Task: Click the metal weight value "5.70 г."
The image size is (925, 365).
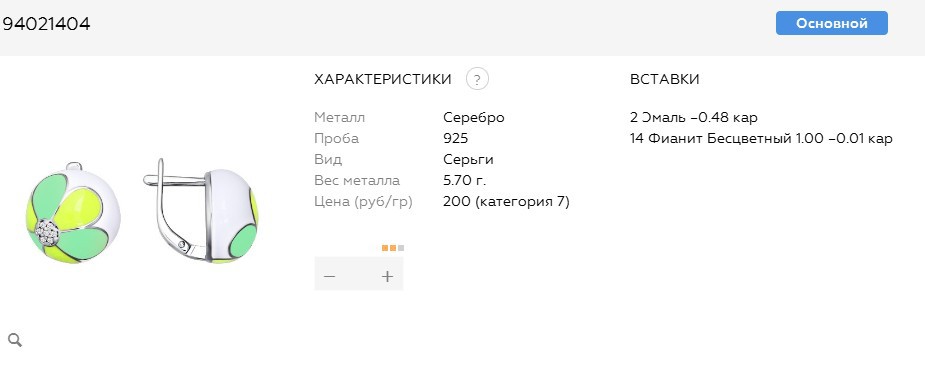Action: 465,180
